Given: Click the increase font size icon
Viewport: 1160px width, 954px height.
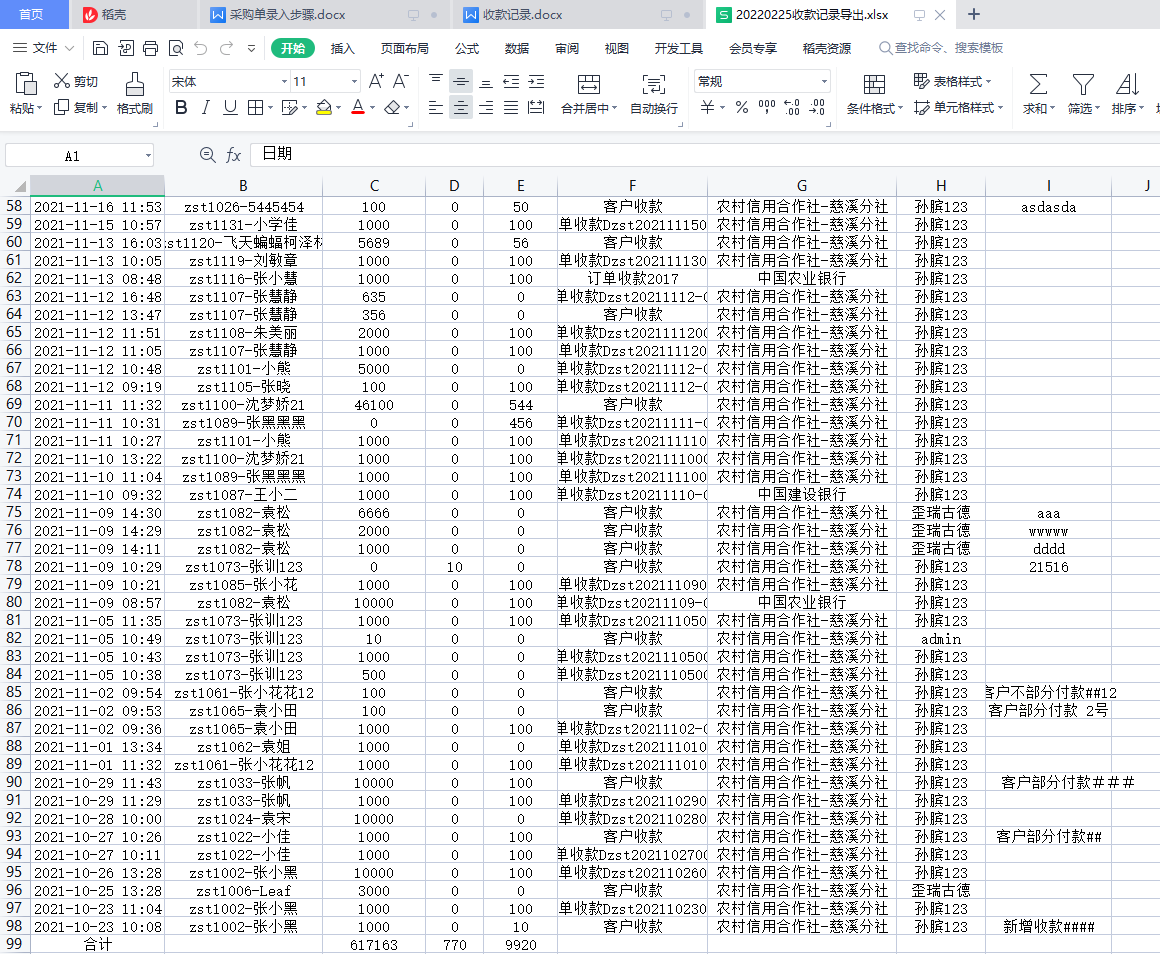Looking at the screenshot, I should point(376,81).
